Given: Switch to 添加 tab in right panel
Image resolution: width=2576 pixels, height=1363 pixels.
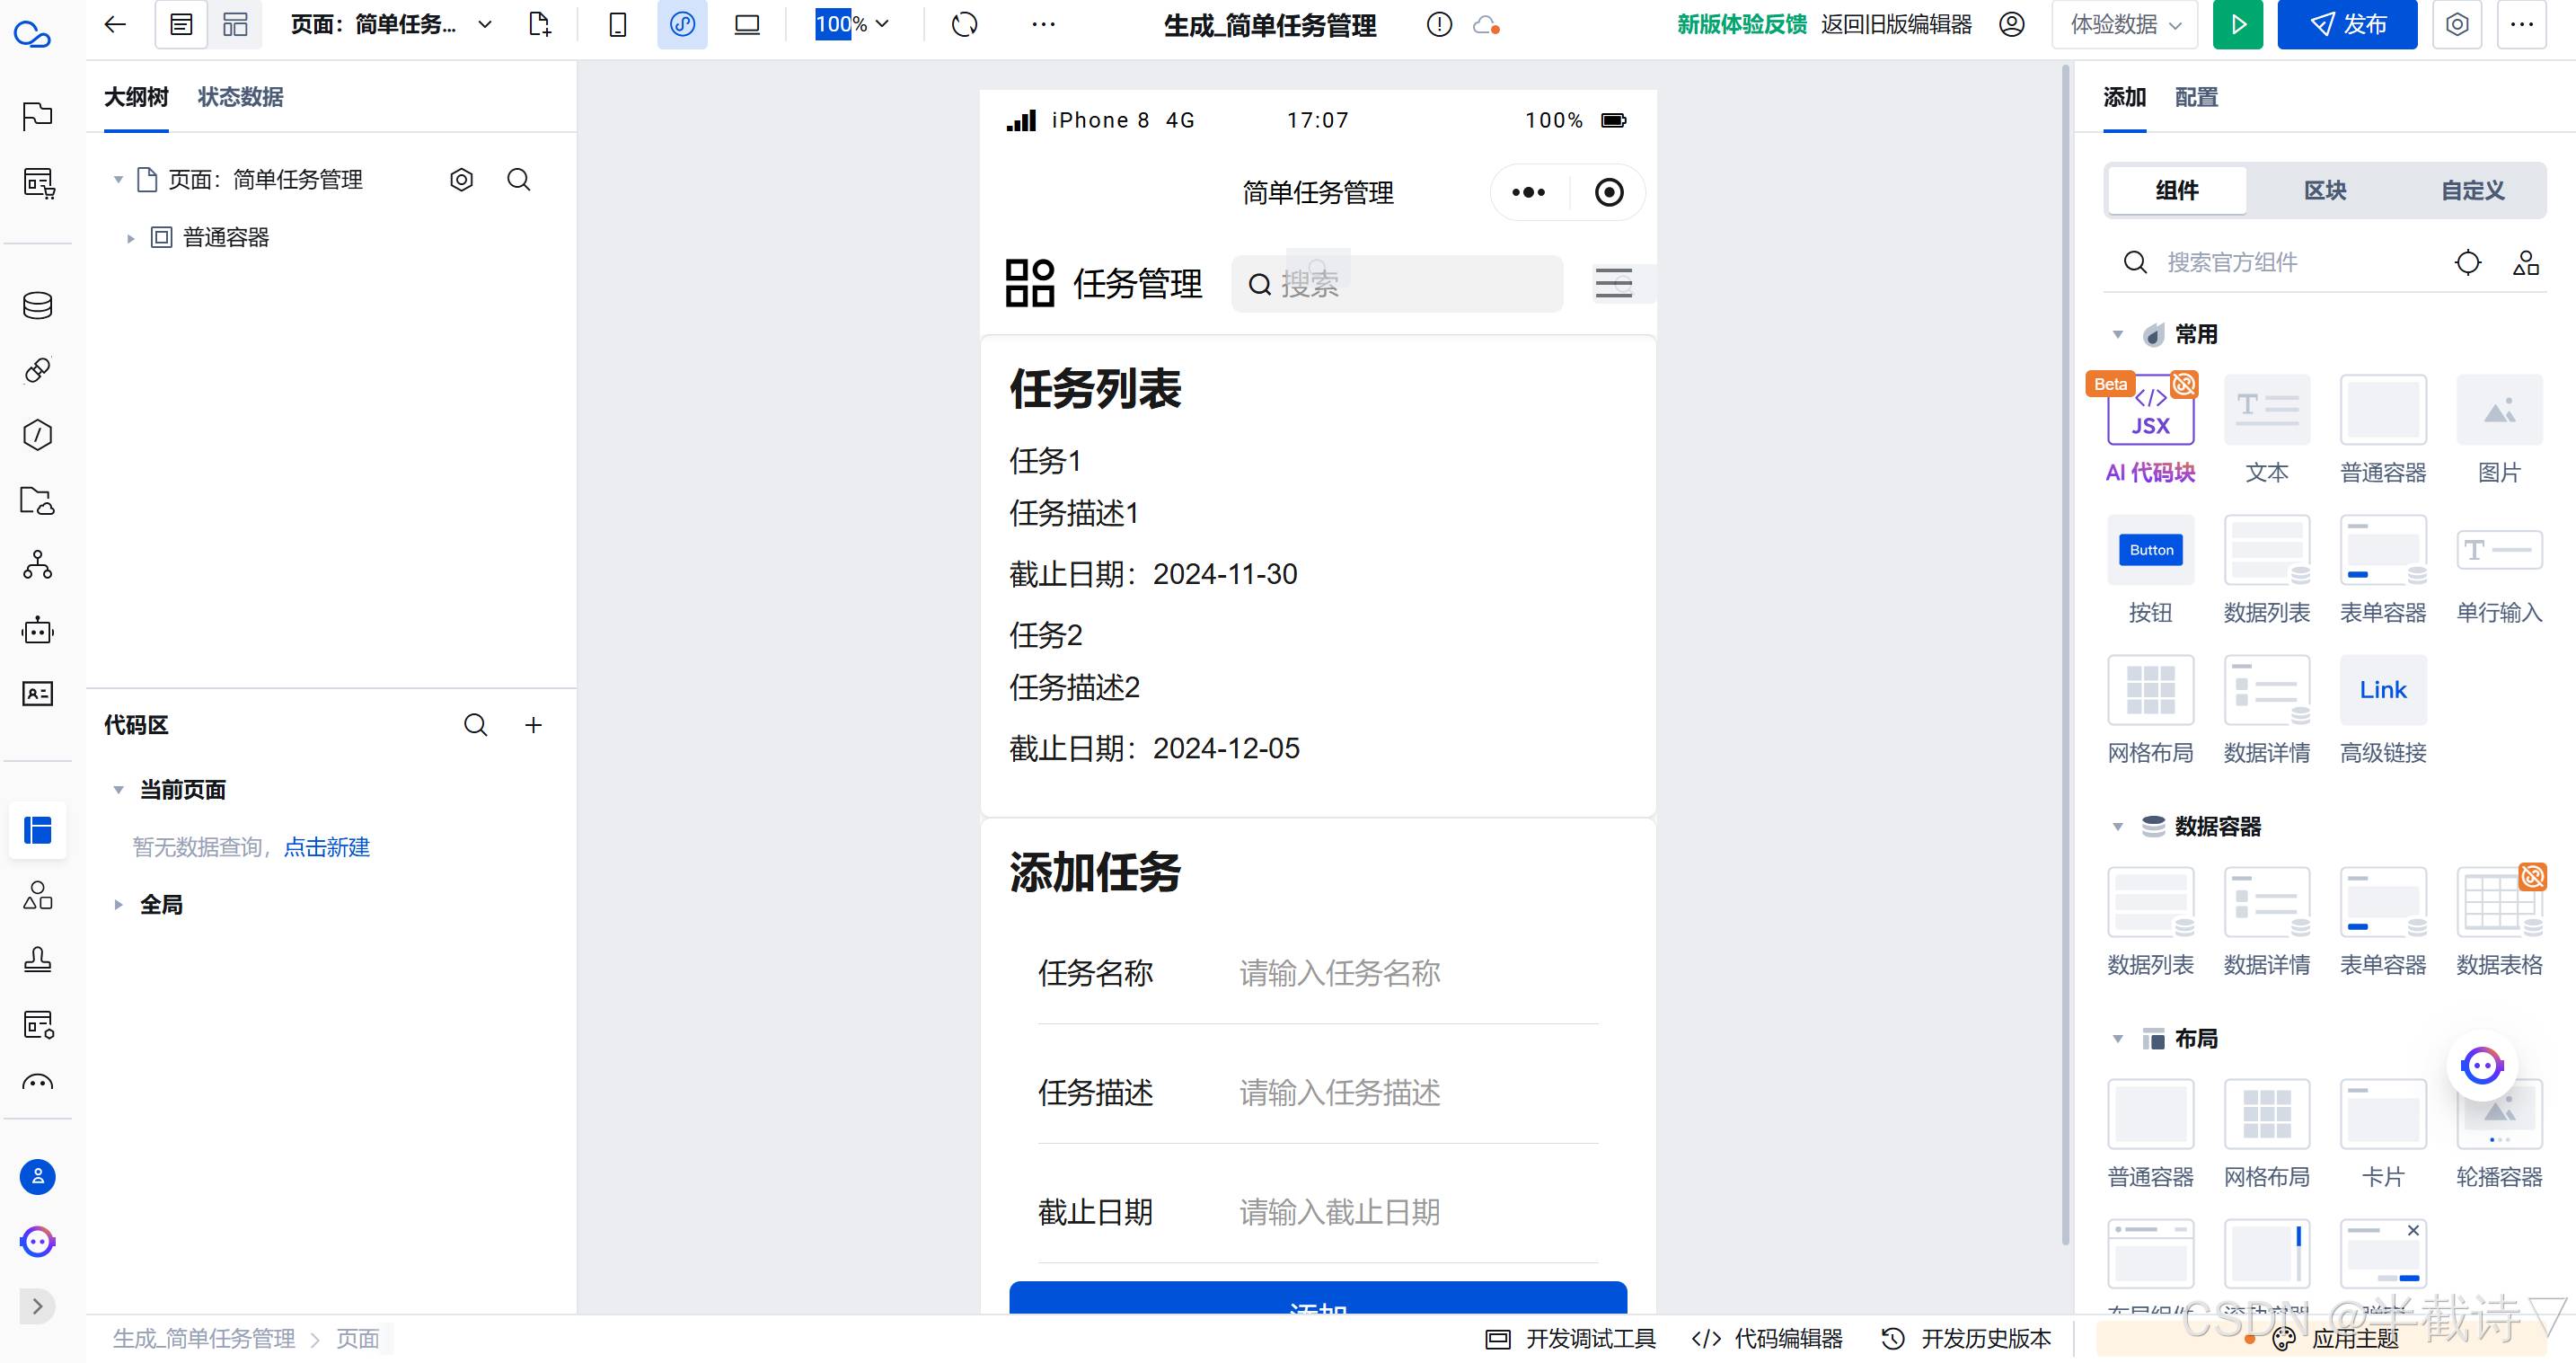Looking at the screenshot, I should pos(2124,97).
